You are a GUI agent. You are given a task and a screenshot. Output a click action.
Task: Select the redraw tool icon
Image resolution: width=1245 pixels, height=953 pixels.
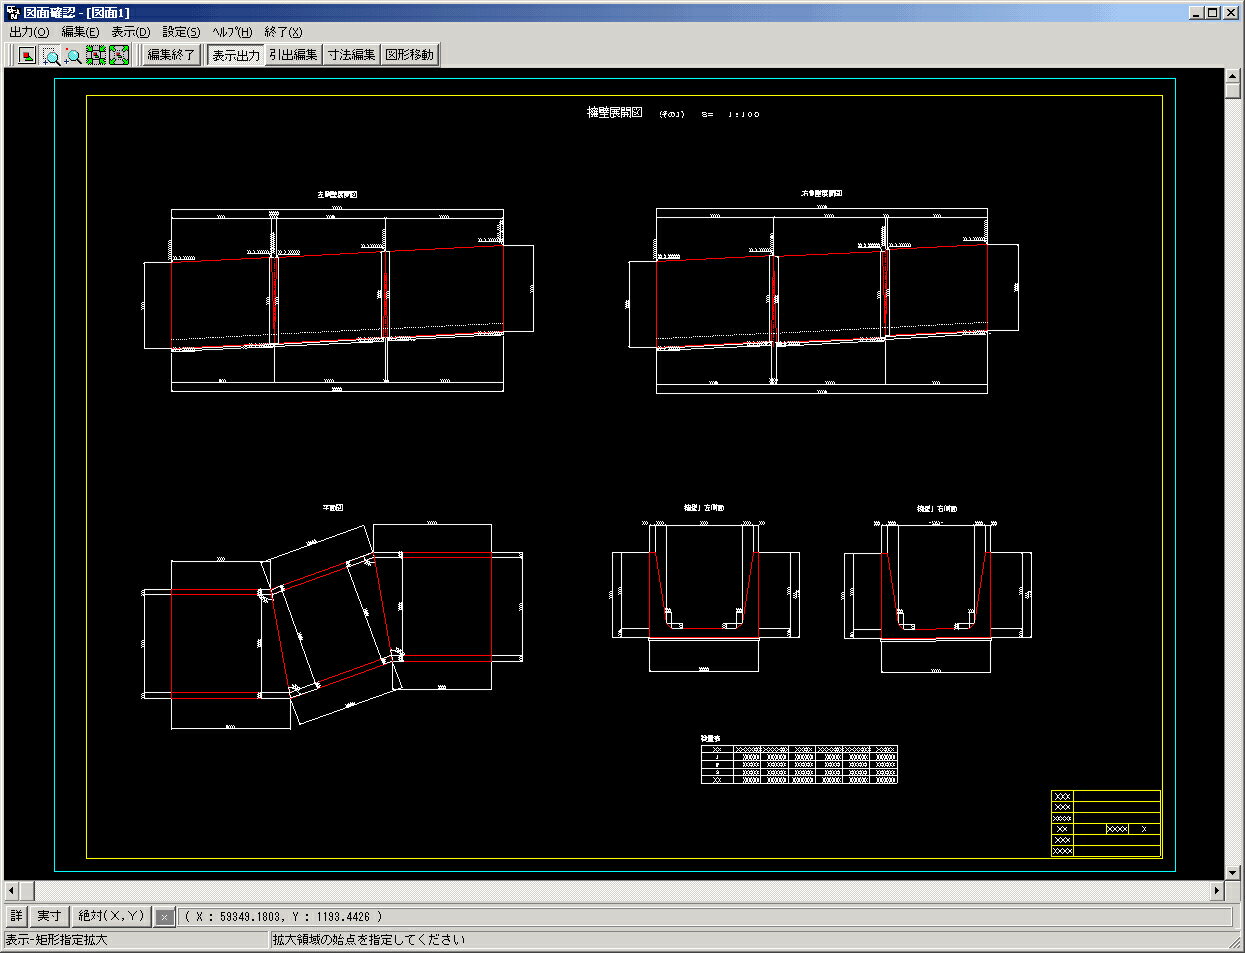(25, 55)
